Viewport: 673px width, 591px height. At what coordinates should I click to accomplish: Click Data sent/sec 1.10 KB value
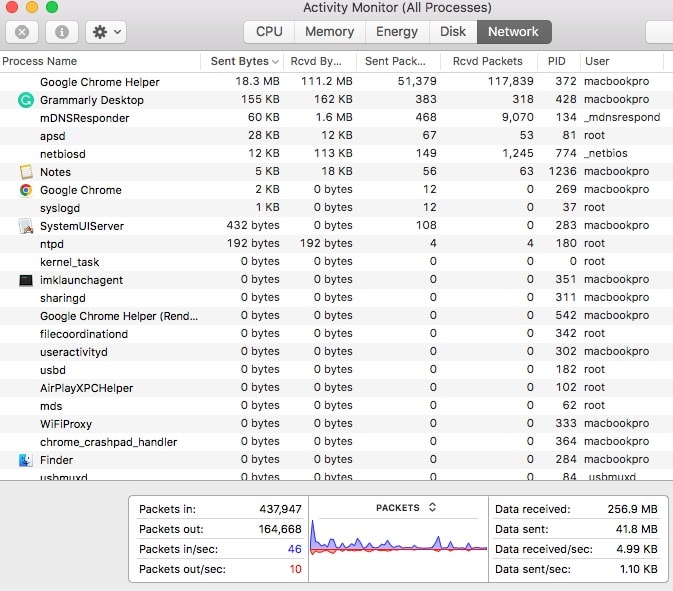(x=639, y=570)
